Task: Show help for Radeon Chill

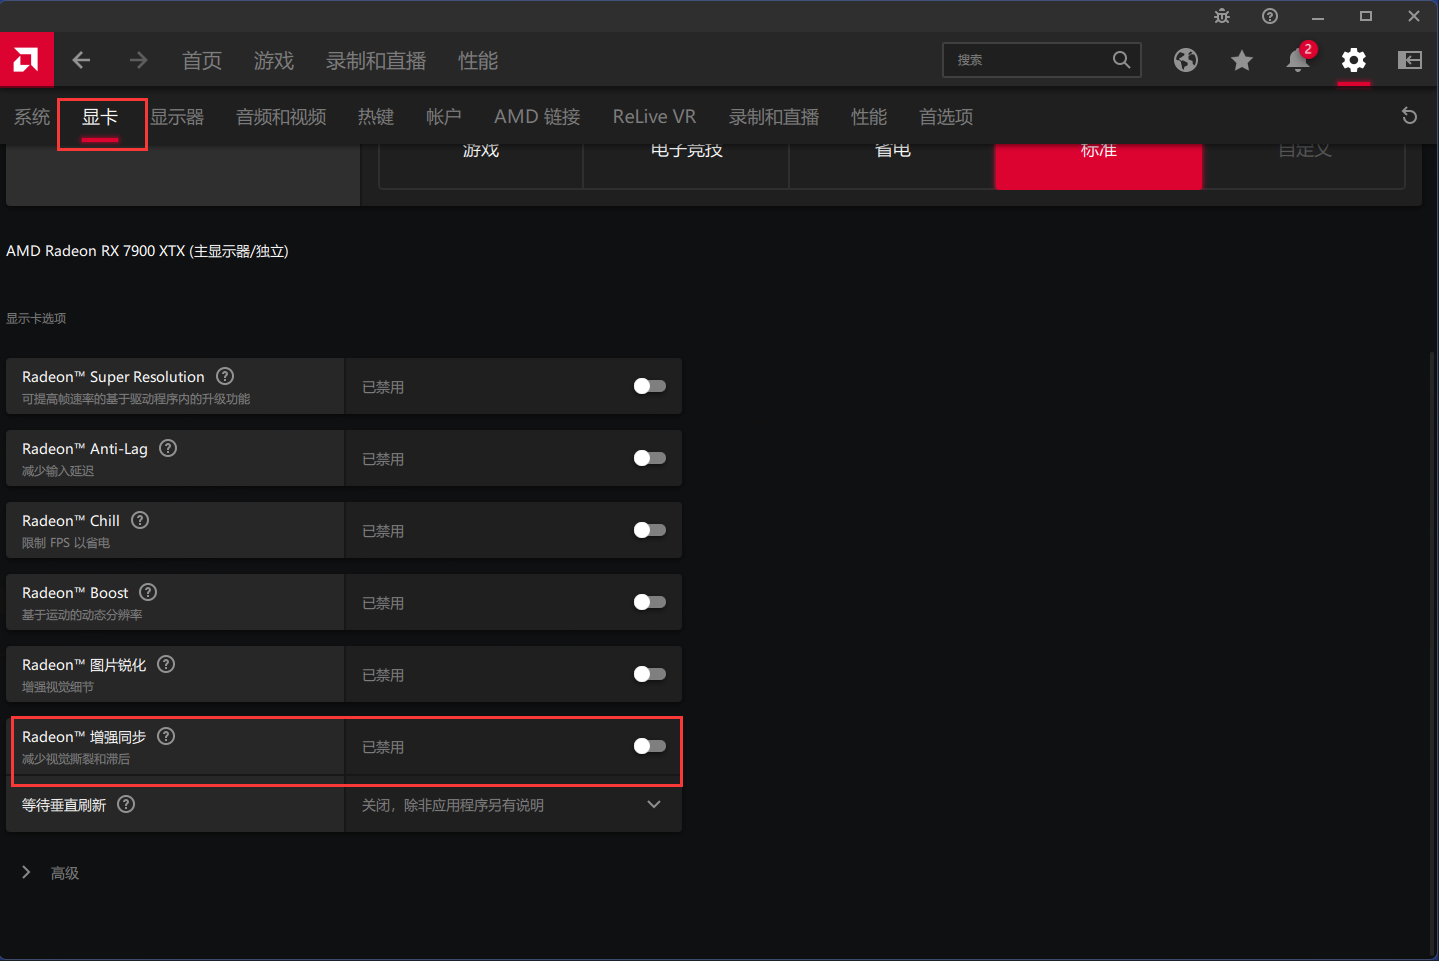Action: 140,520
